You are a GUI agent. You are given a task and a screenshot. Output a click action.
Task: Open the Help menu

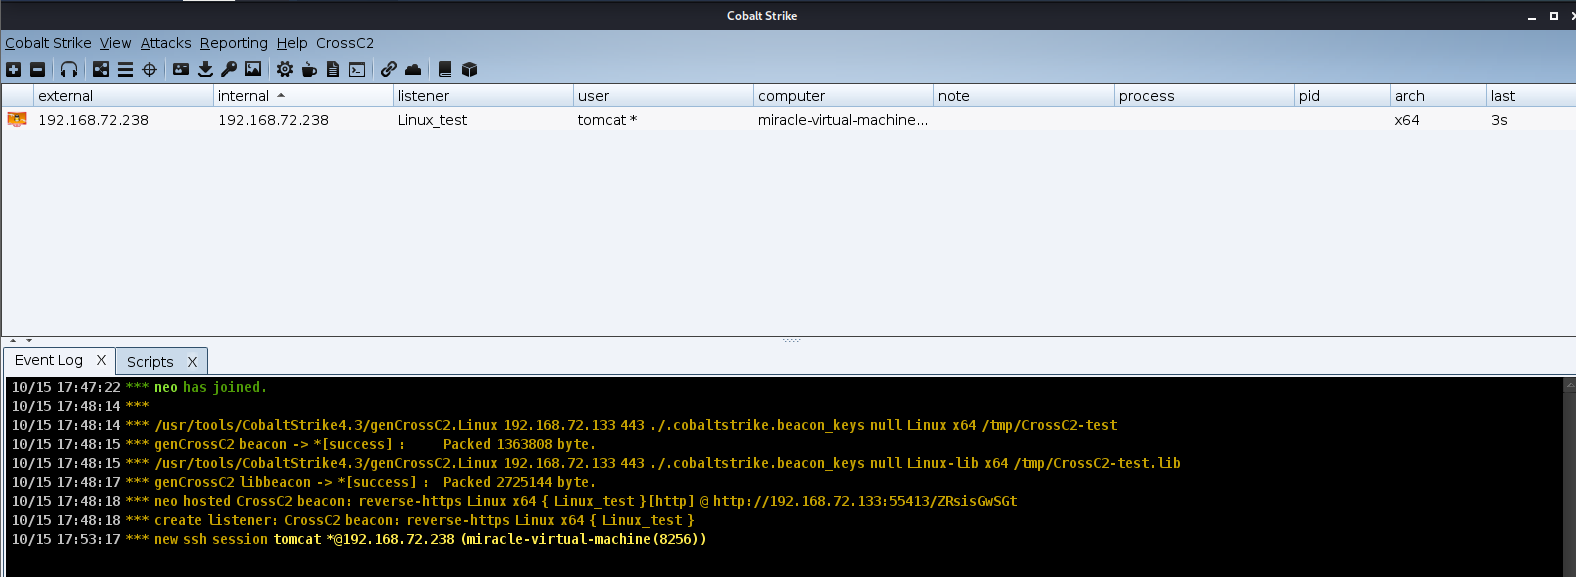[292, 43]
